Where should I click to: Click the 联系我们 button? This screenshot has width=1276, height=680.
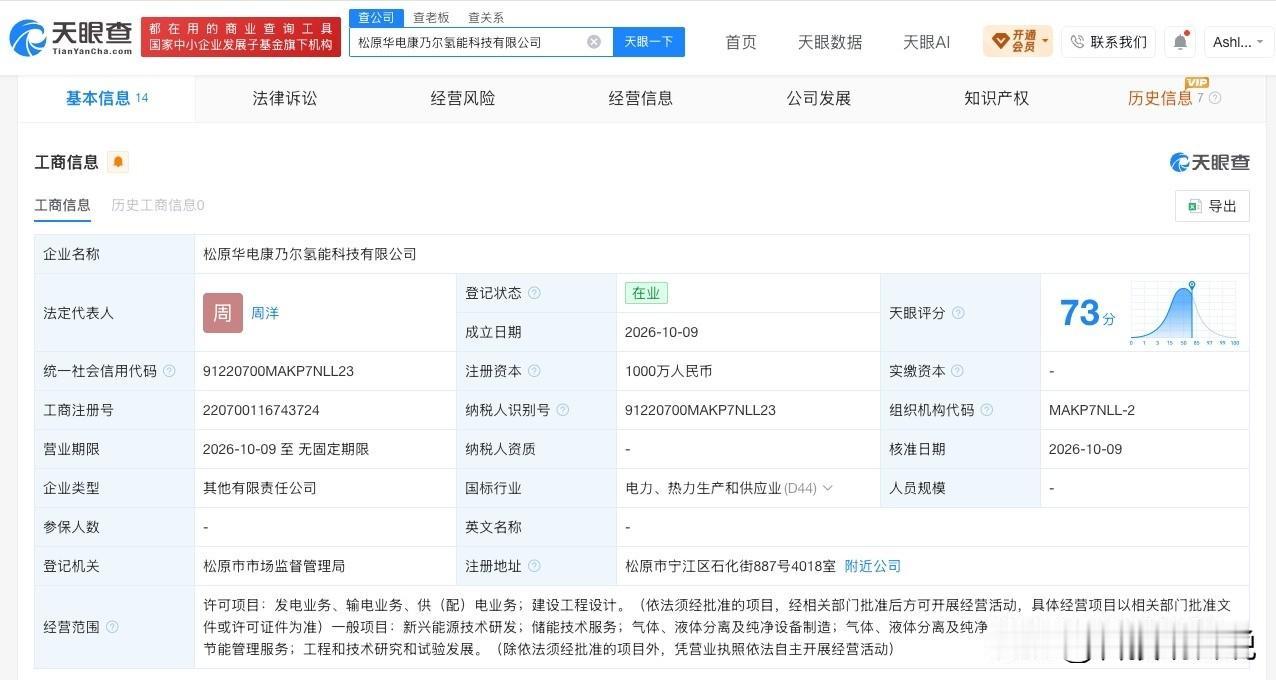[x=1108, y=42]
